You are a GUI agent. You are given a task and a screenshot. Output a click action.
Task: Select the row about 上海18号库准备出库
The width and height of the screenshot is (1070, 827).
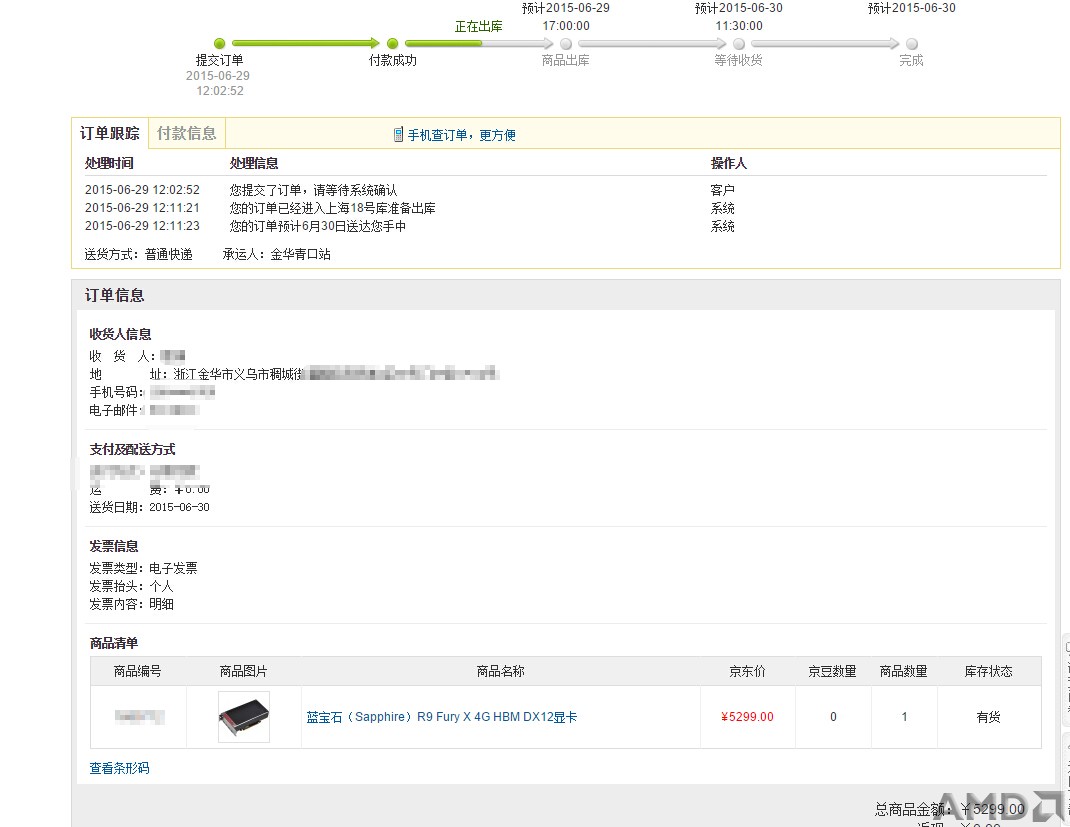coord(566,208)
